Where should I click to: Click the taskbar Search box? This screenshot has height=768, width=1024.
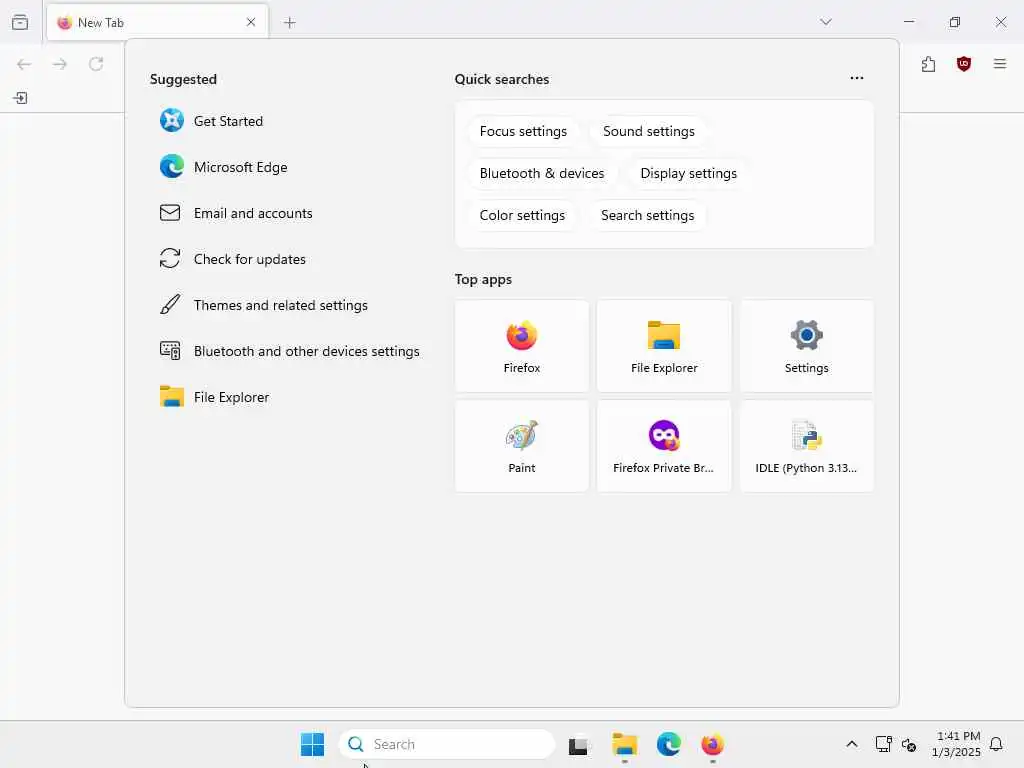[447, 744]
